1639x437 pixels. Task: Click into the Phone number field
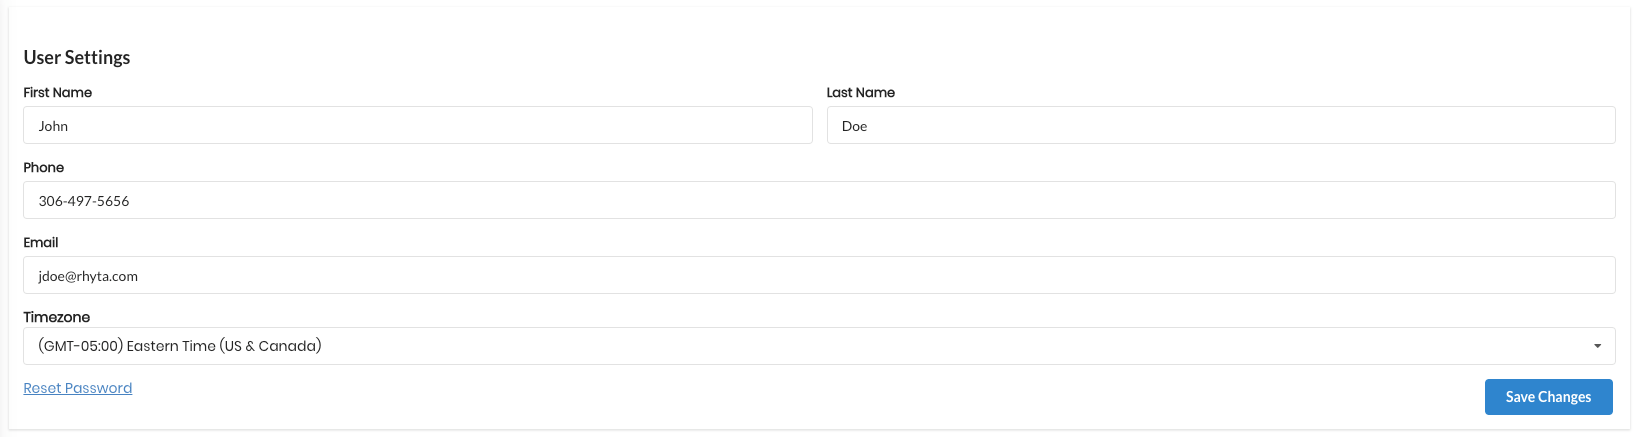[x=819, y=200]
